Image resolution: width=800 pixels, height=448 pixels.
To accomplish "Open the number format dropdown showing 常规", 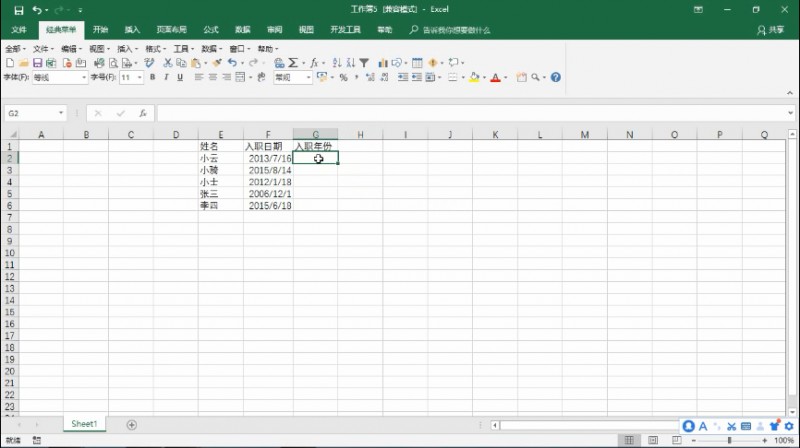I will 308,78.
